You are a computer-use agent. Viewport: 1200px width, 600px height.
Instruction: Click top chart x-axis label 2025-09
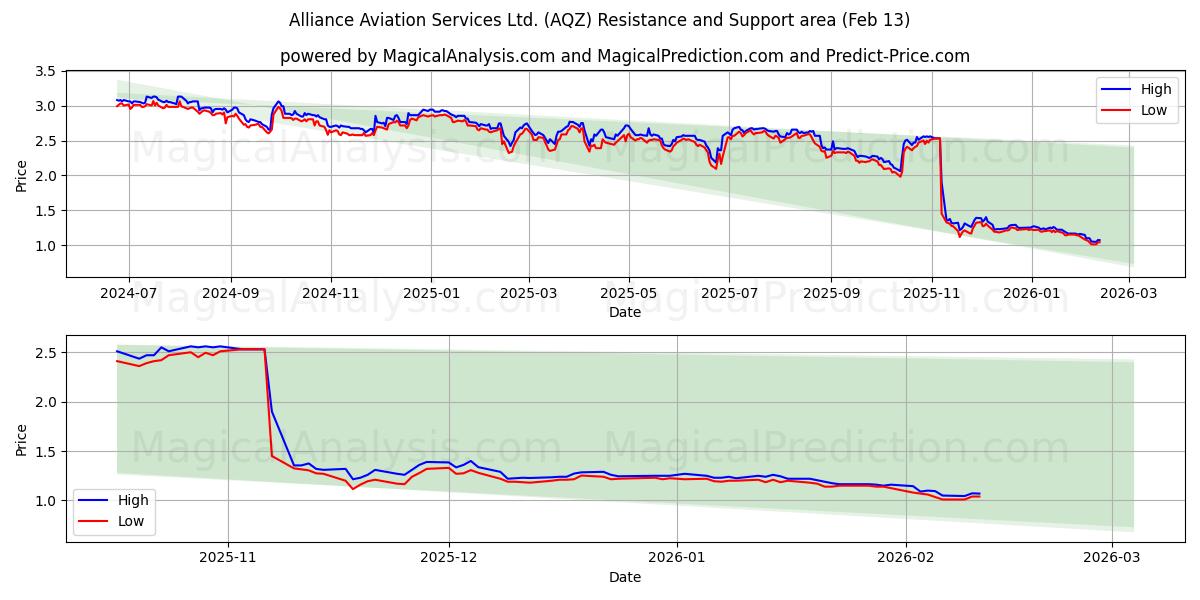coord(830,294)
